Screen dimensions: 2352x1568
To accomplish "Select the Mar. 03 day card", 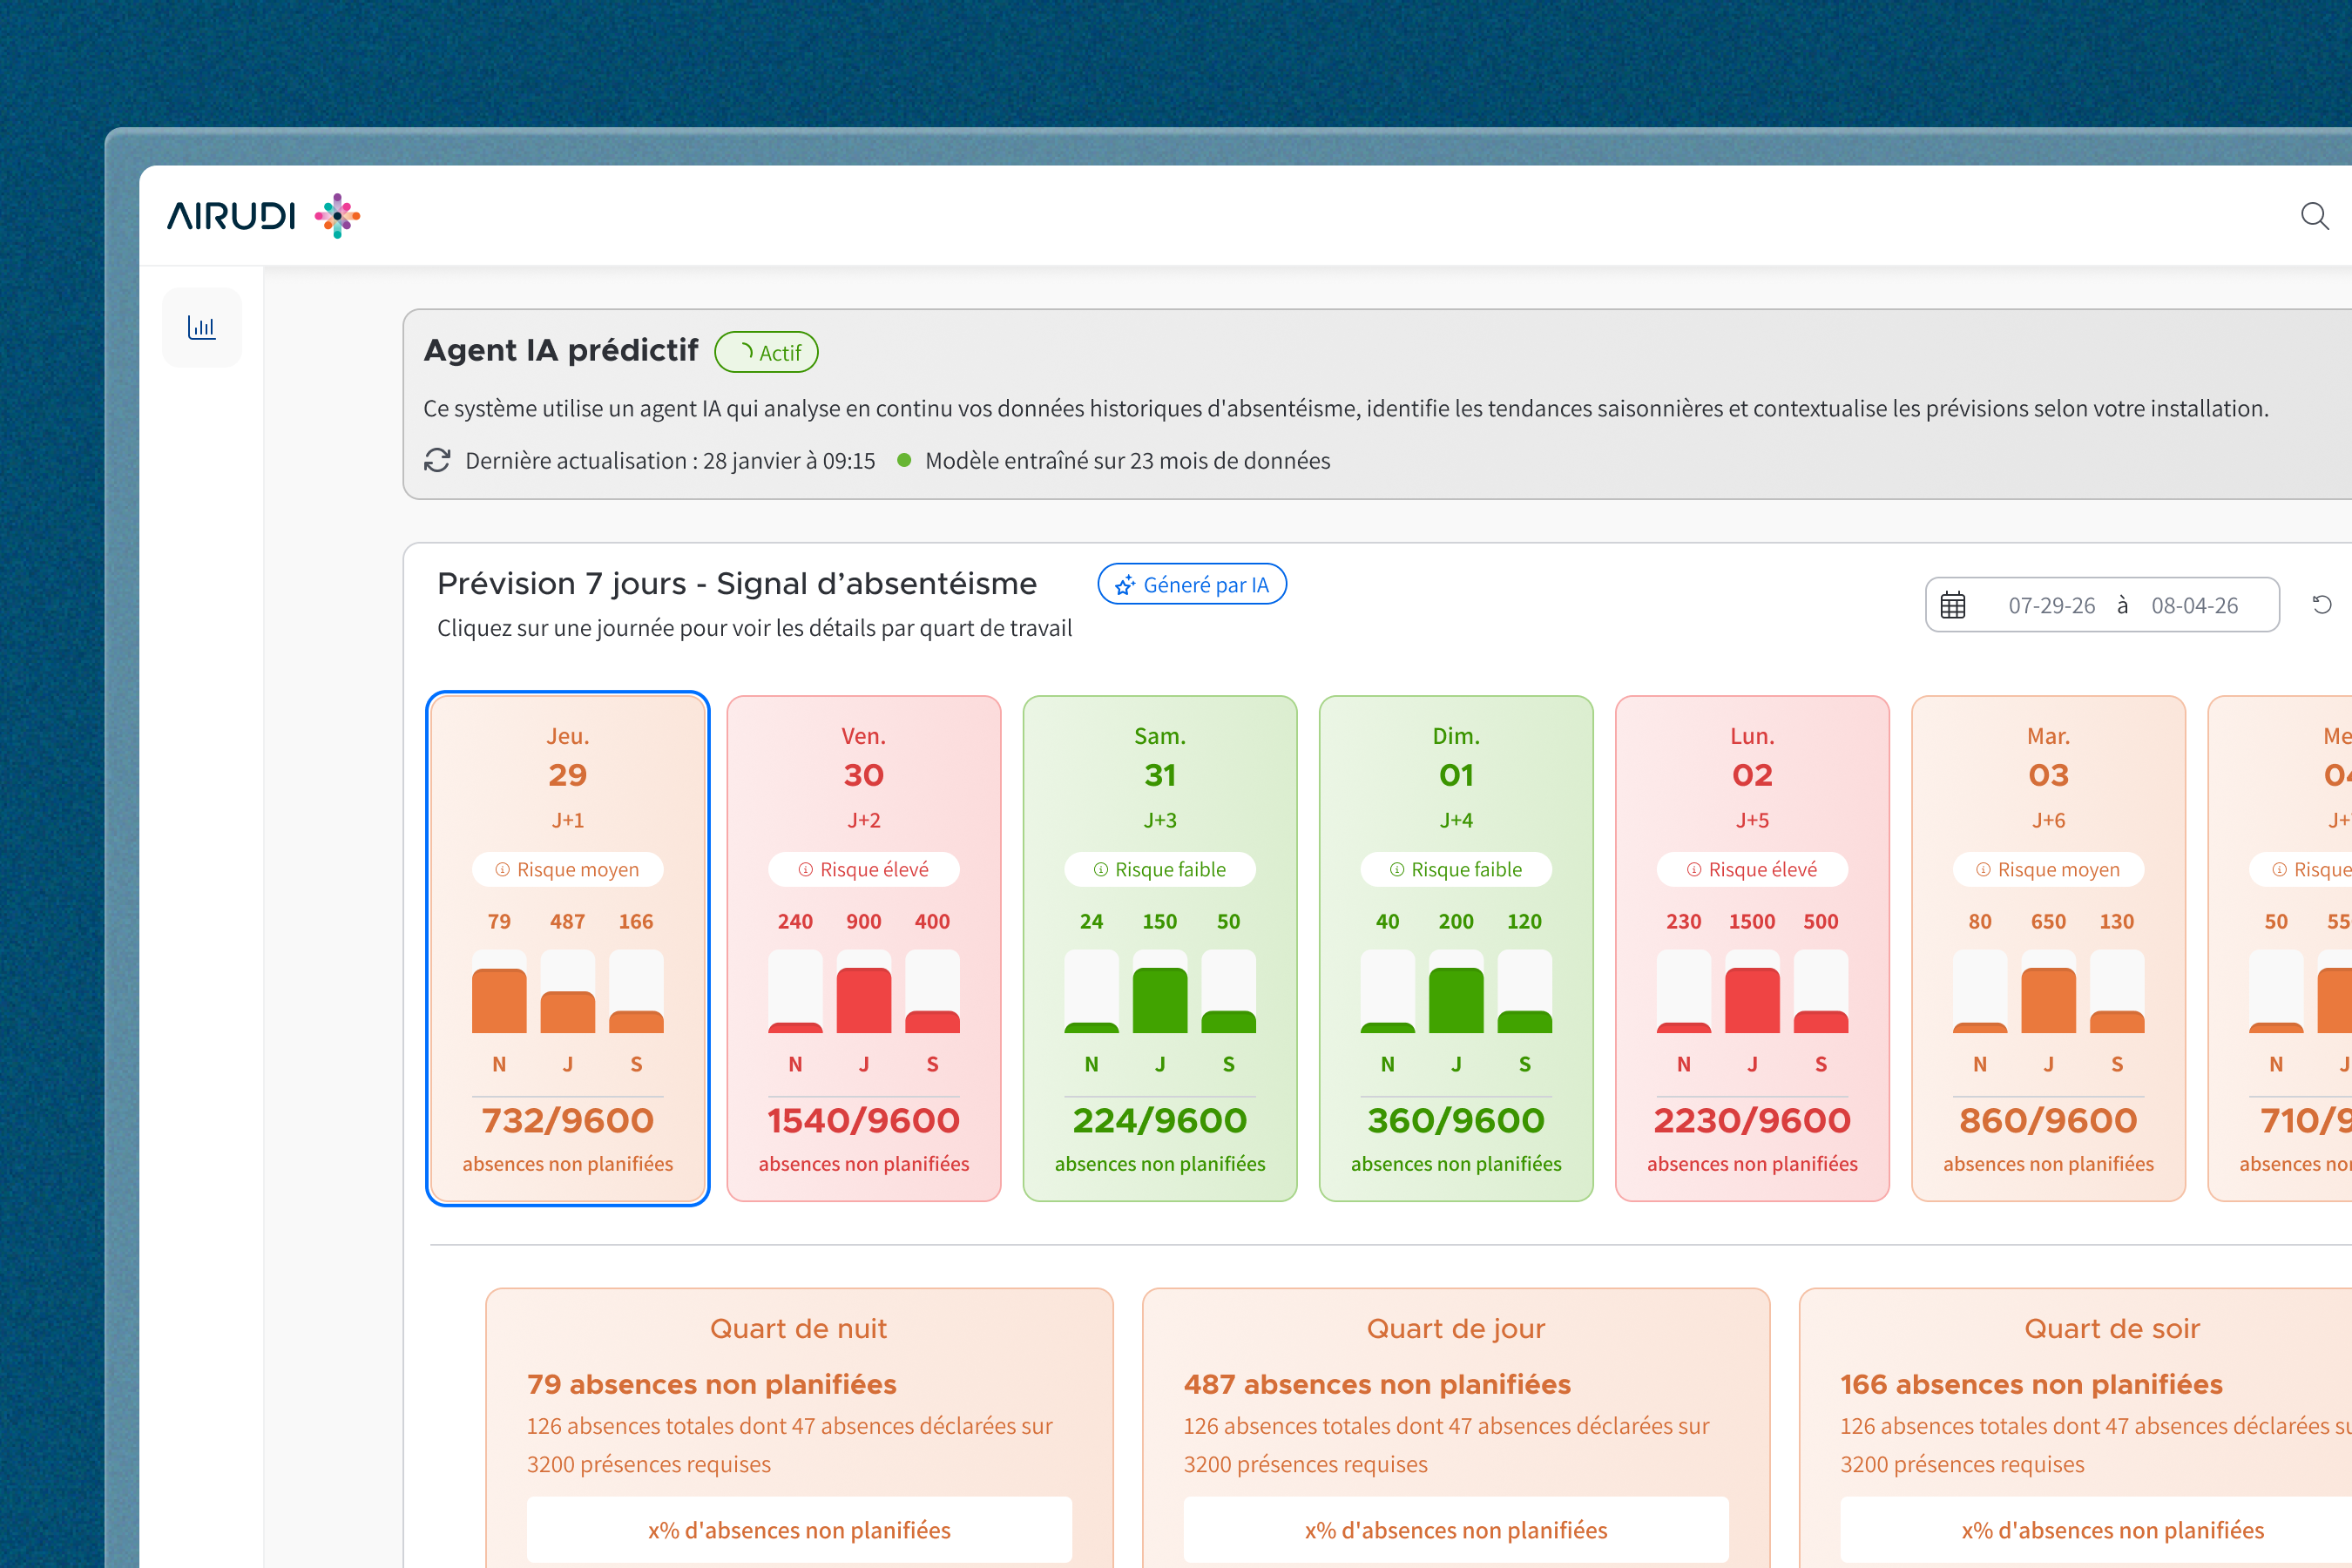I will coord(2048,948).
